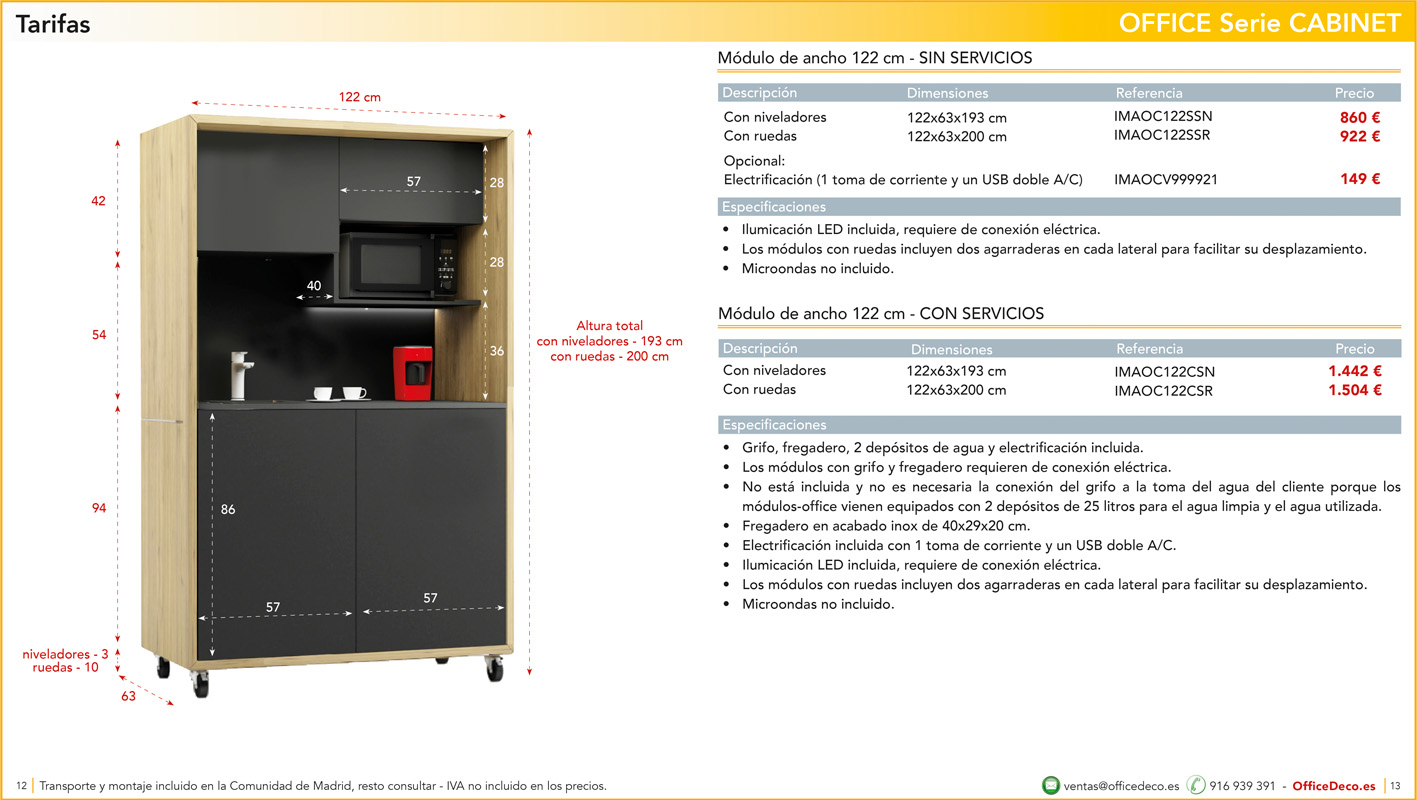Click the microwave on the cabinet shelf
Screen dimensions: 1417x800
click(398, 264)
